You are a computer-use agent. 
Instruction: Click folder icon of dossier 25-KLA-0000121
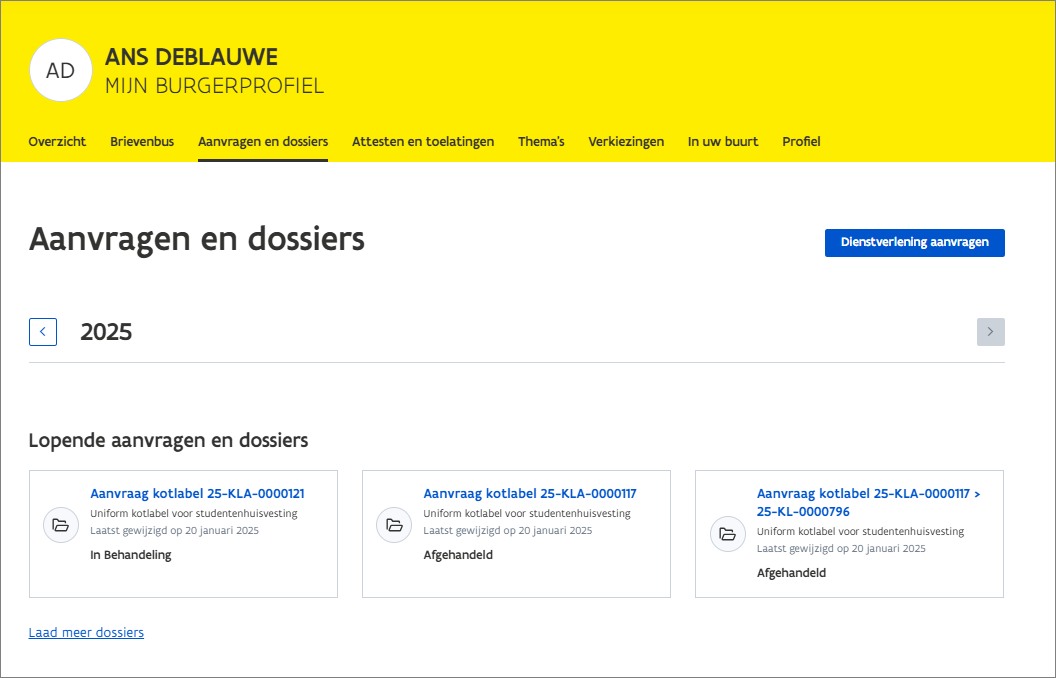click(x=61, y=525)
